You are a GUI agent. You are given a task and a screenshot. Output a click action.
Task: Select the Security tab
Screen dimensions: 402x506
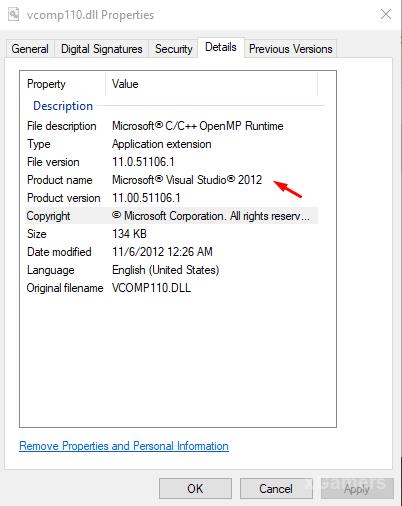click(x=173, y=49)
